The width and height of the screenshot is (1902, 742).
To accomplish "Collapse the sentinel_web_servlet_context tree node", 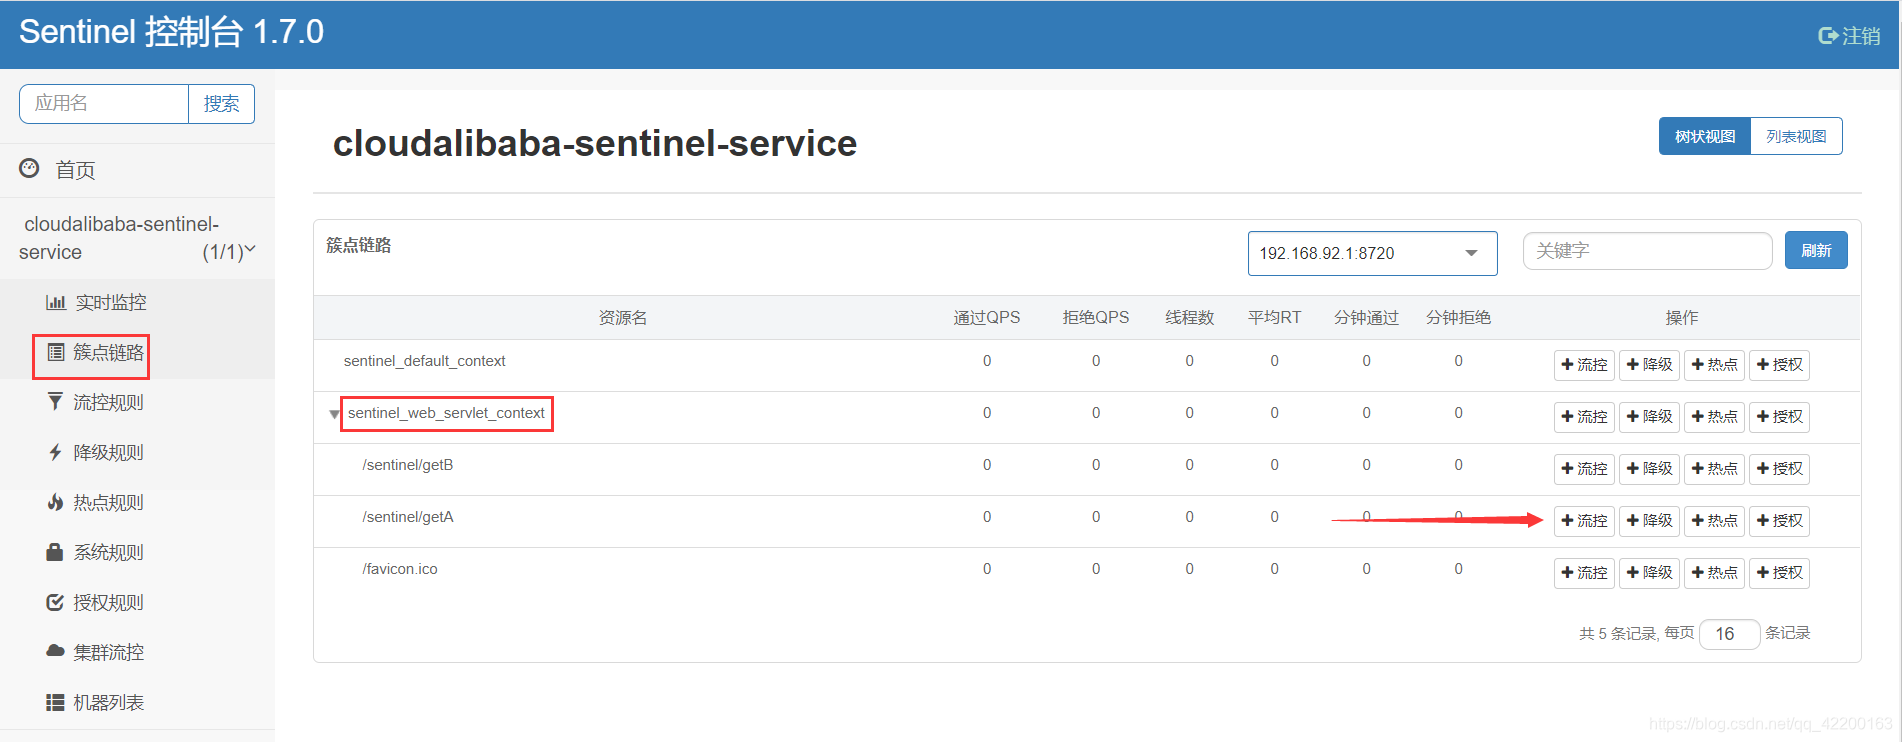I will click(x=334, y=414).
